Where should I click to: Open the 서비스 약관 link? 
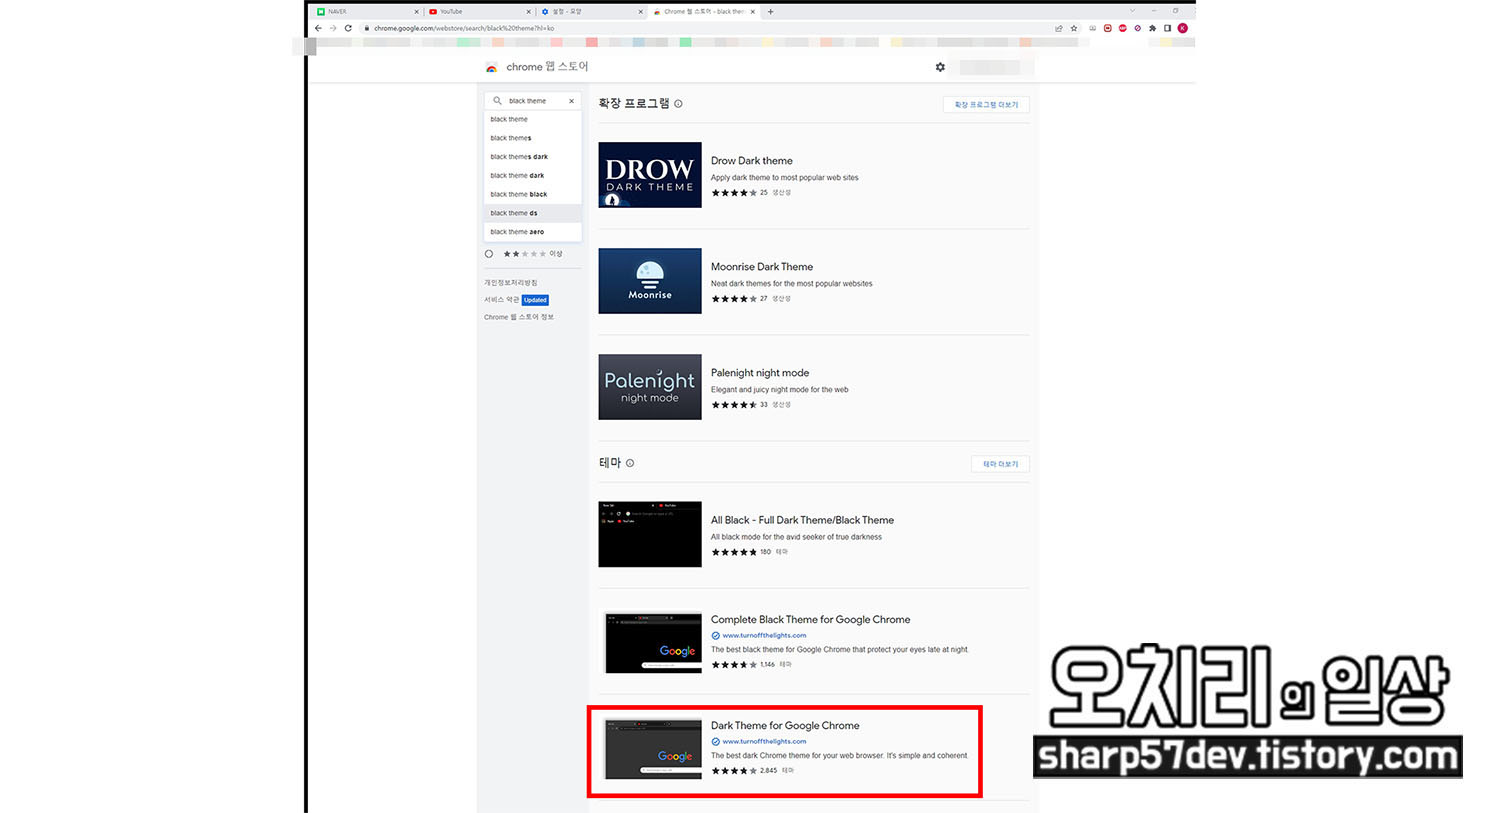point(502,300)
